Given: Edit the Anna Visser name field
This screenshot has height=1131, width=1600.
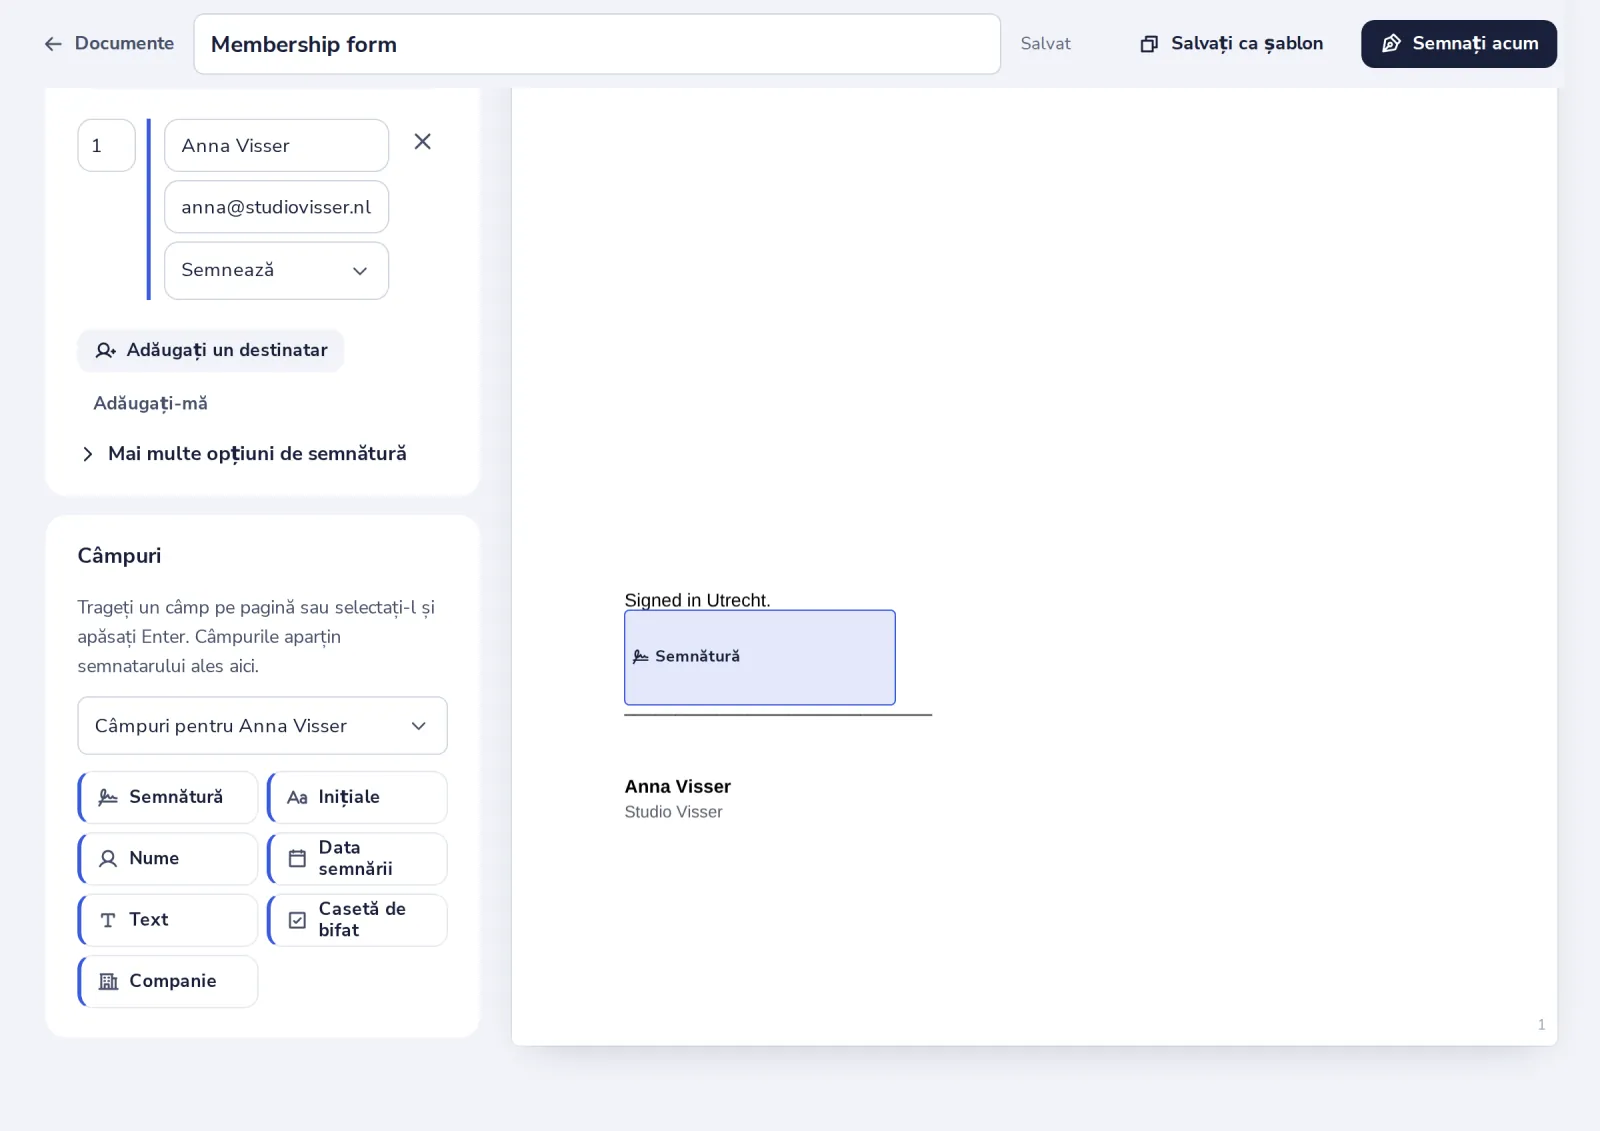Looking at the screenshot, I should click(x=276, y=146).
